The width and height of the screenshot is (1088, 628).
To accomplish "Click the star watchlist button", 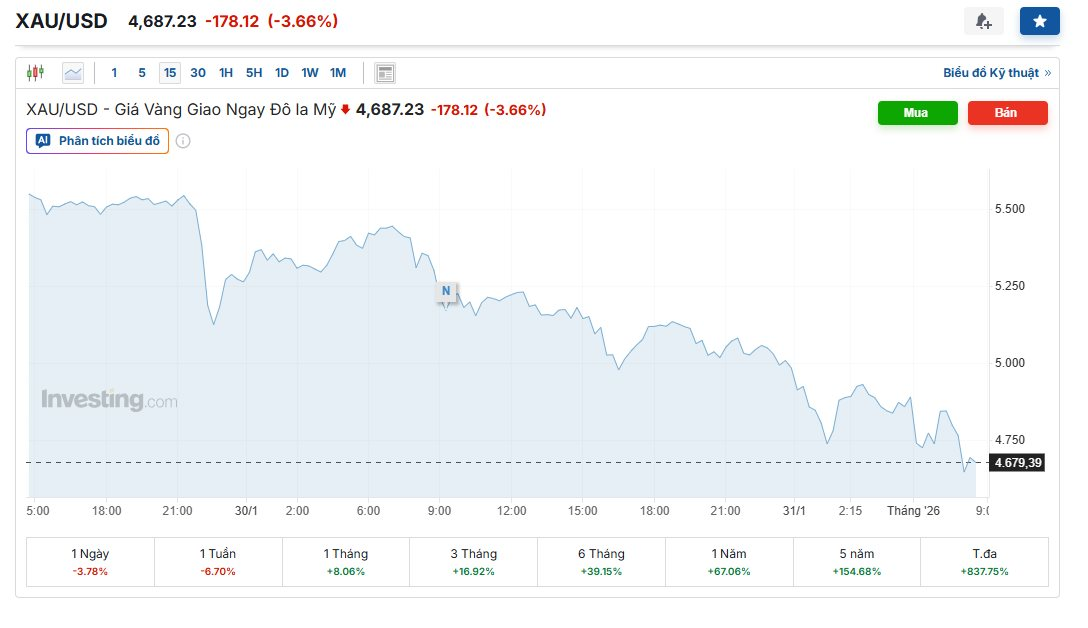I will point(1039,21).
